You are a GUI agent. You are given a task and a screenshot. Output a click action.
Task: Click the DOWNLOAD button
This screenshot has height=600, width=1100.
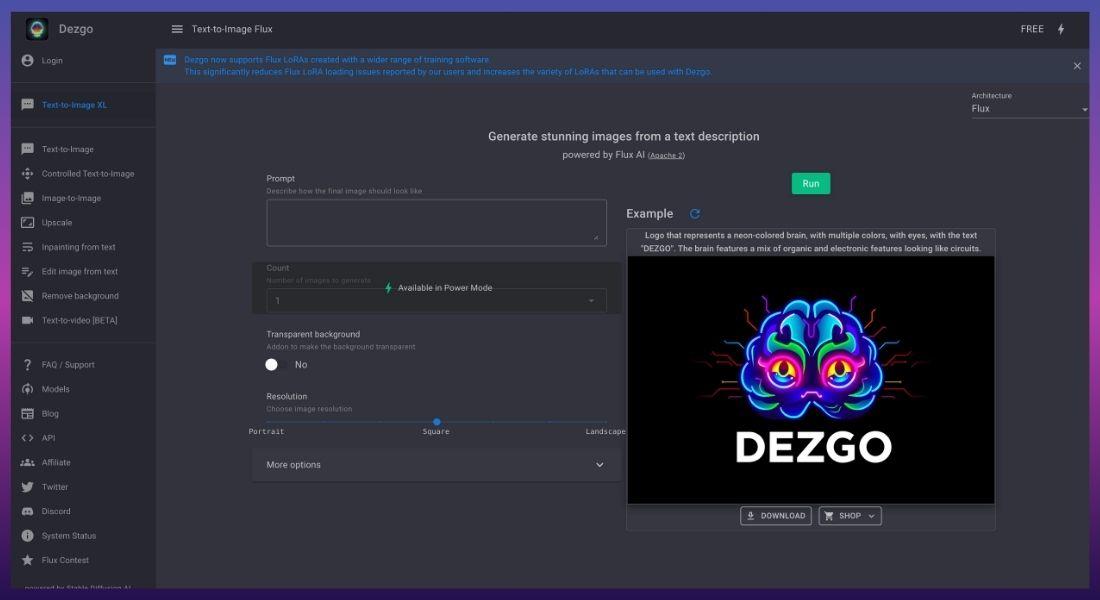[x=776, y=516]
